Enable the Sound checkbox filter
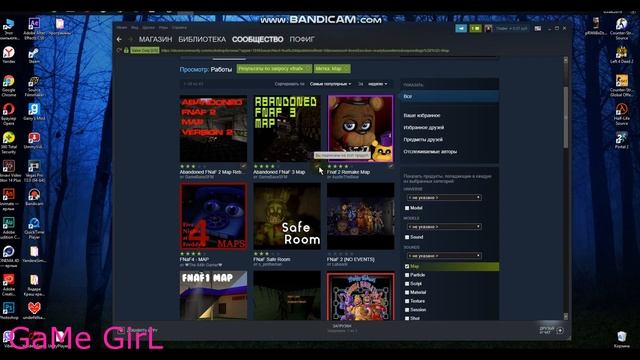The image size is (640, 360). tap(407, 237)
